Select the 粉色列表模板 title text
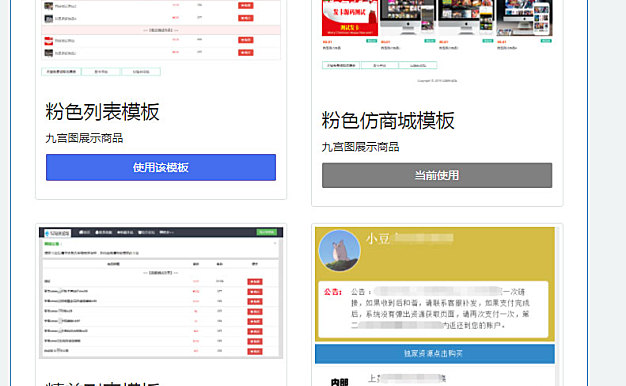 pyautogui.click(x=102, y=112)
